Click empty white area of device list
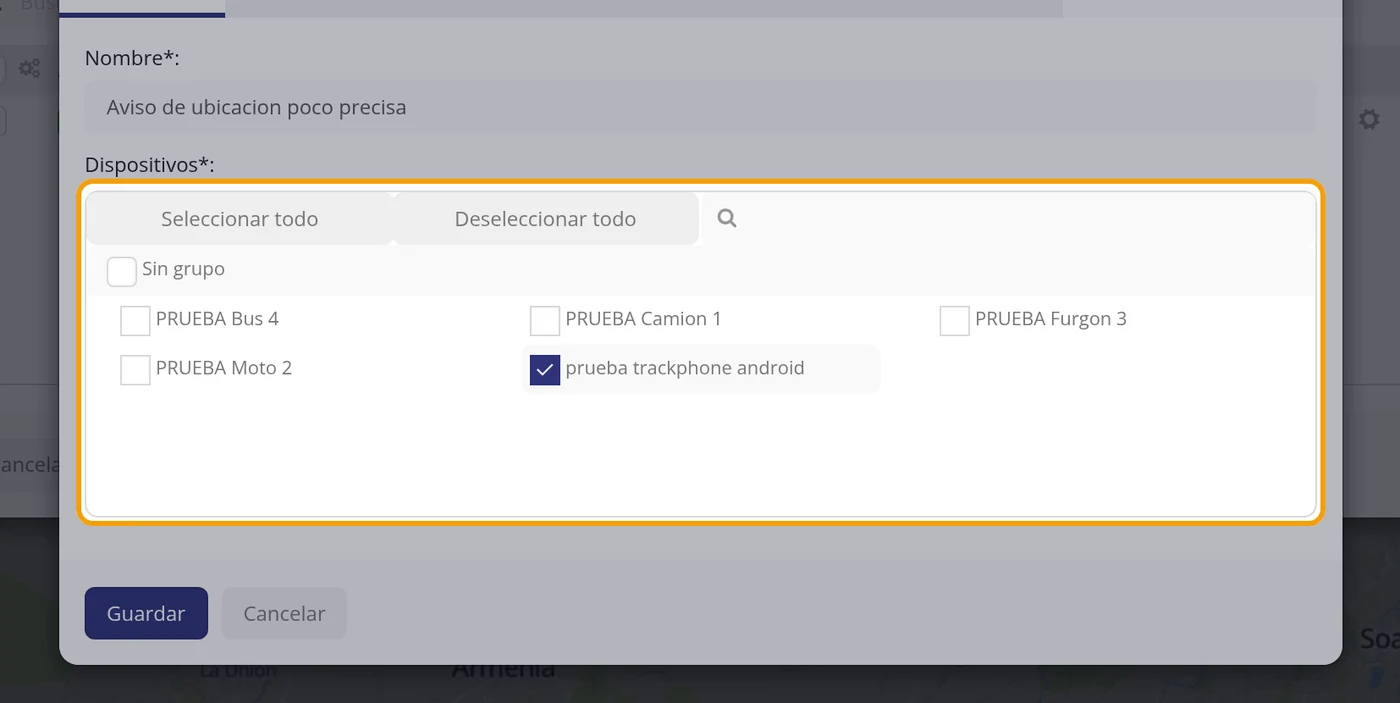This screenshot has height=703, width=1400. [x=700, y=455]
